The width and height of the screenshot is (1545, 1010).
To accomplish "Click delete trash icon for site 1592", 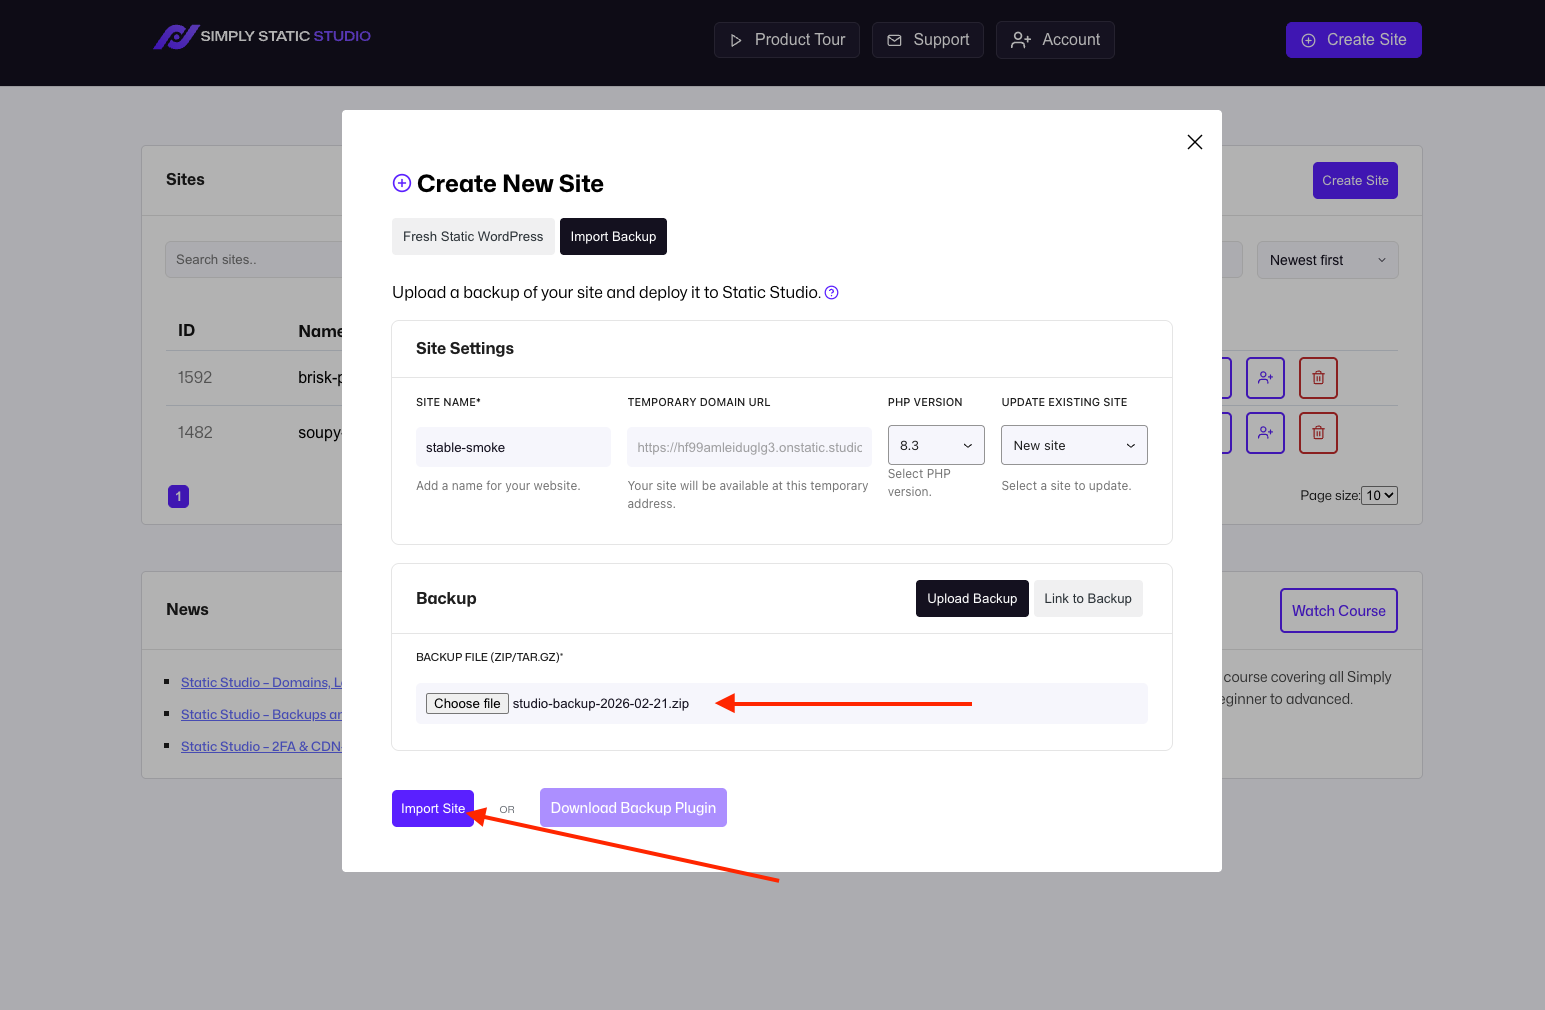I will click(1318, 378).
